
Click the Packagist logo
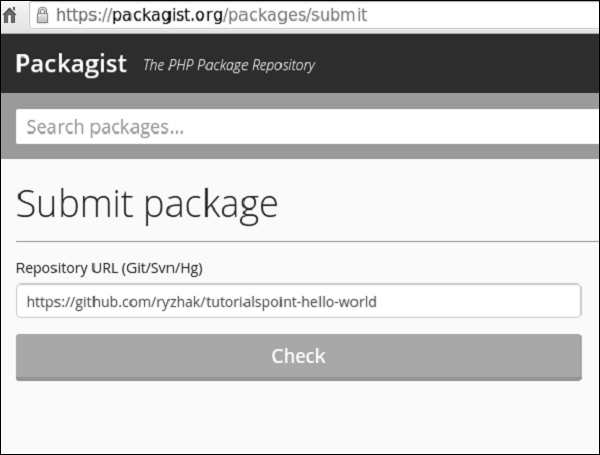tap(71, 64)
